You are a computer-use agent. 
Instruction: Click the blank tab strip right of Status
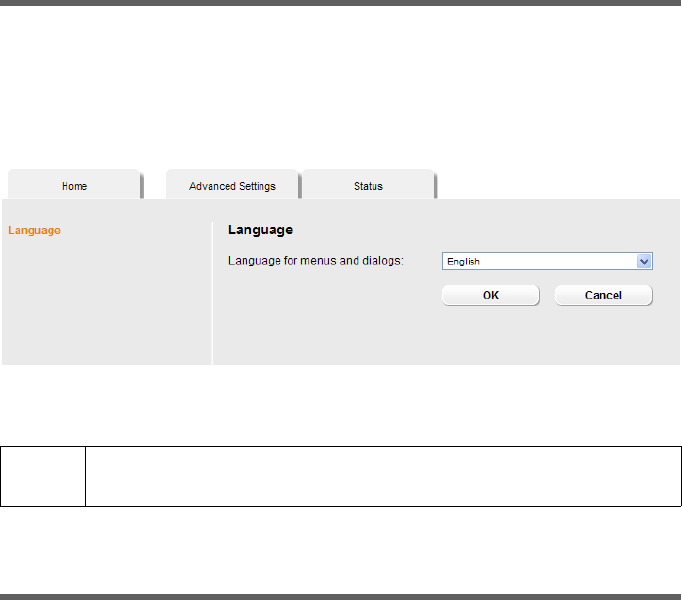560,186
